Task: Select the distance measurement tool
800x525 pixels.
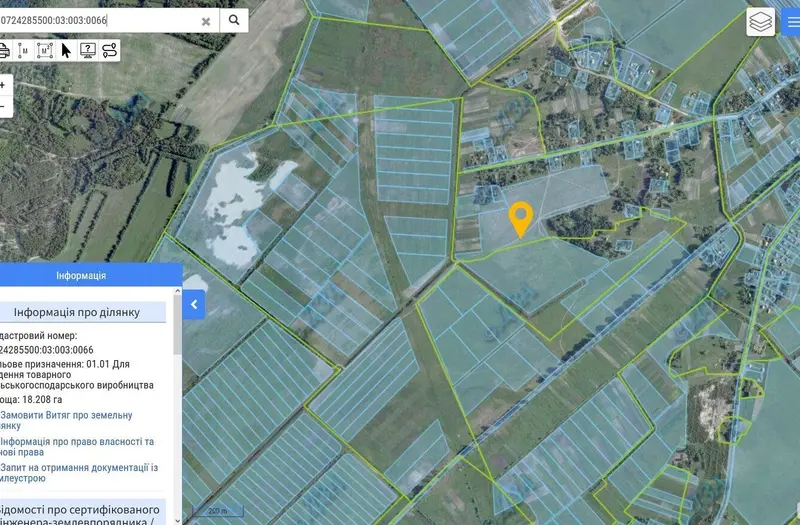Action: 24,51
